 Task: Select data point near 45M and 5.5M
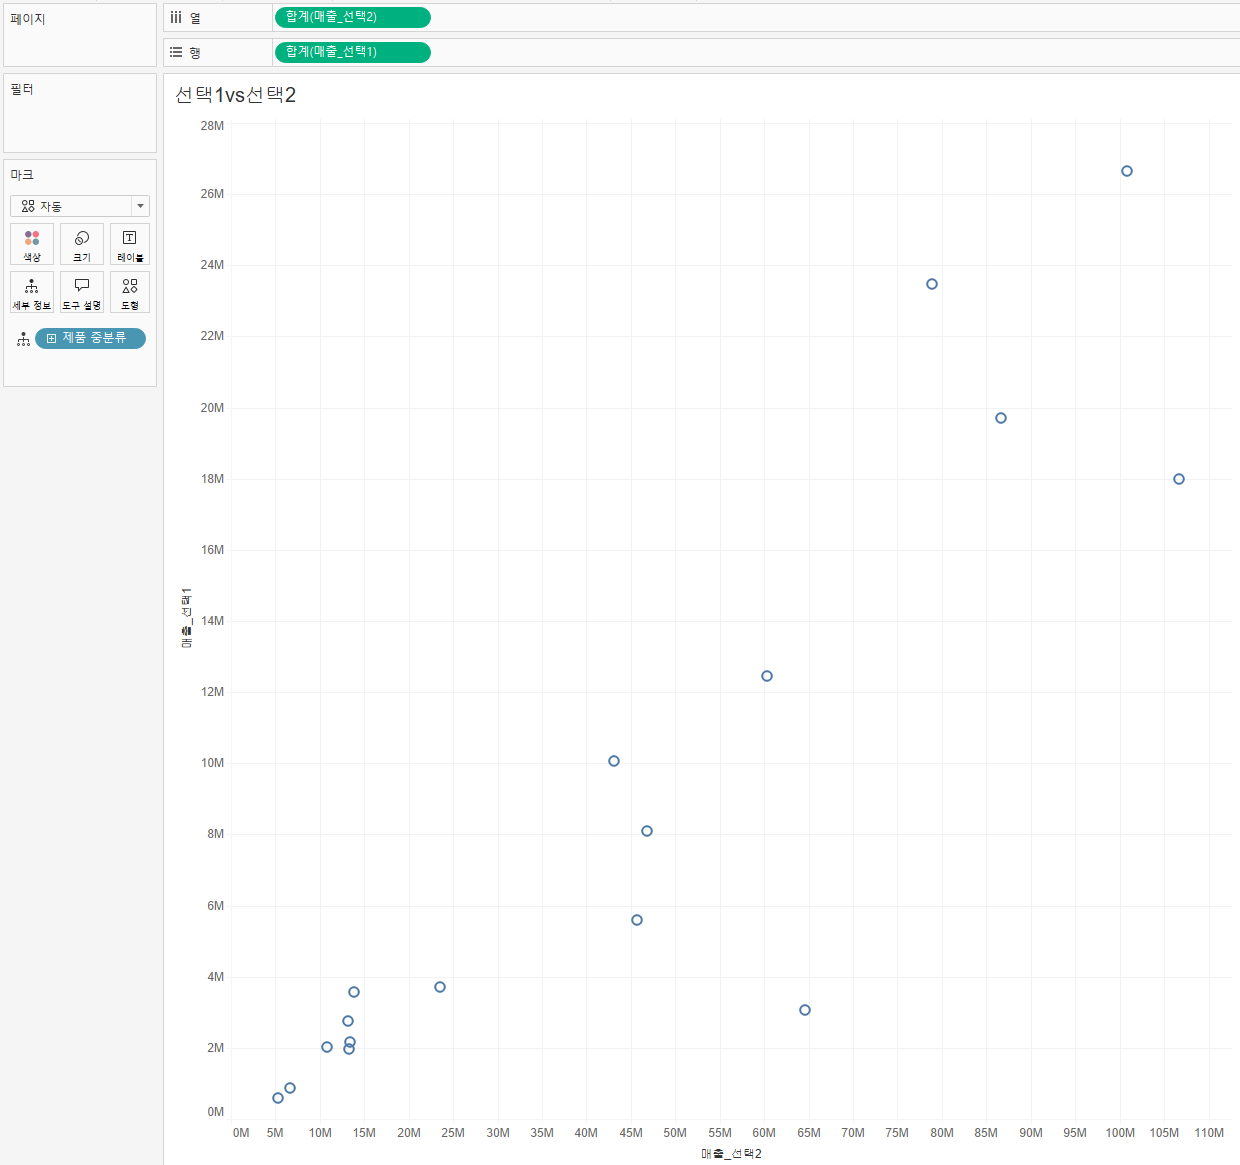637,920
